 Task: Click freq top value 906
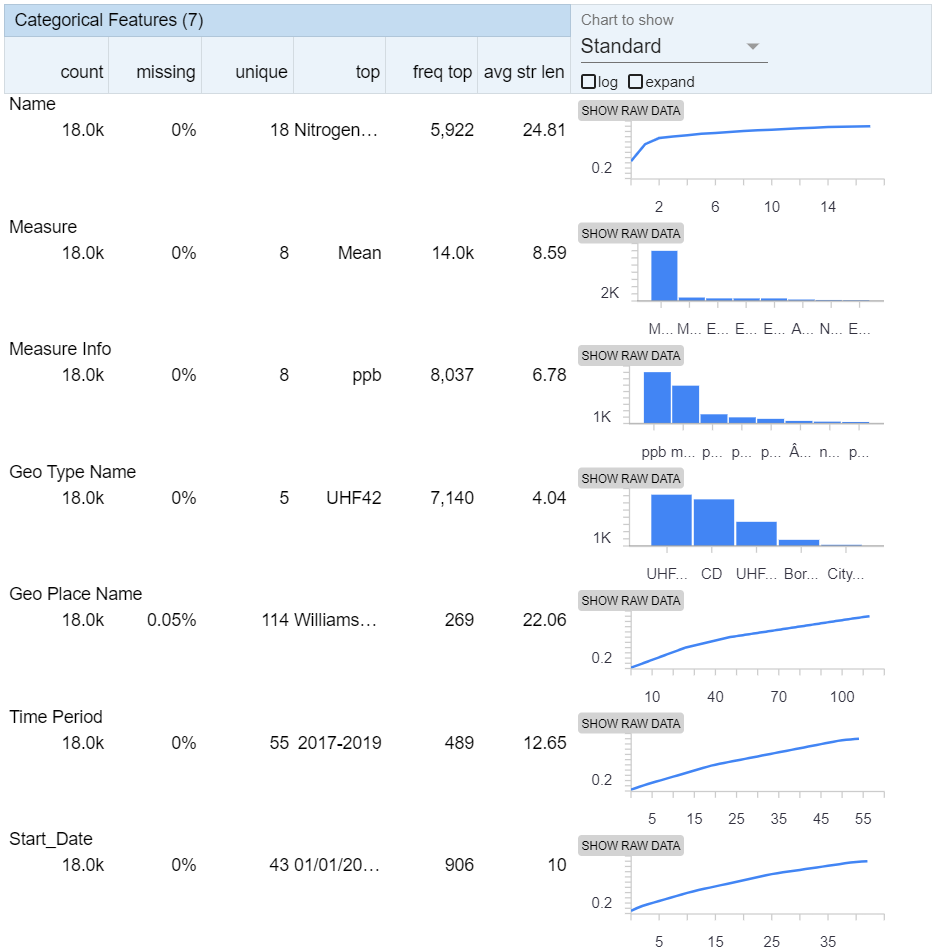coord(459,865)
